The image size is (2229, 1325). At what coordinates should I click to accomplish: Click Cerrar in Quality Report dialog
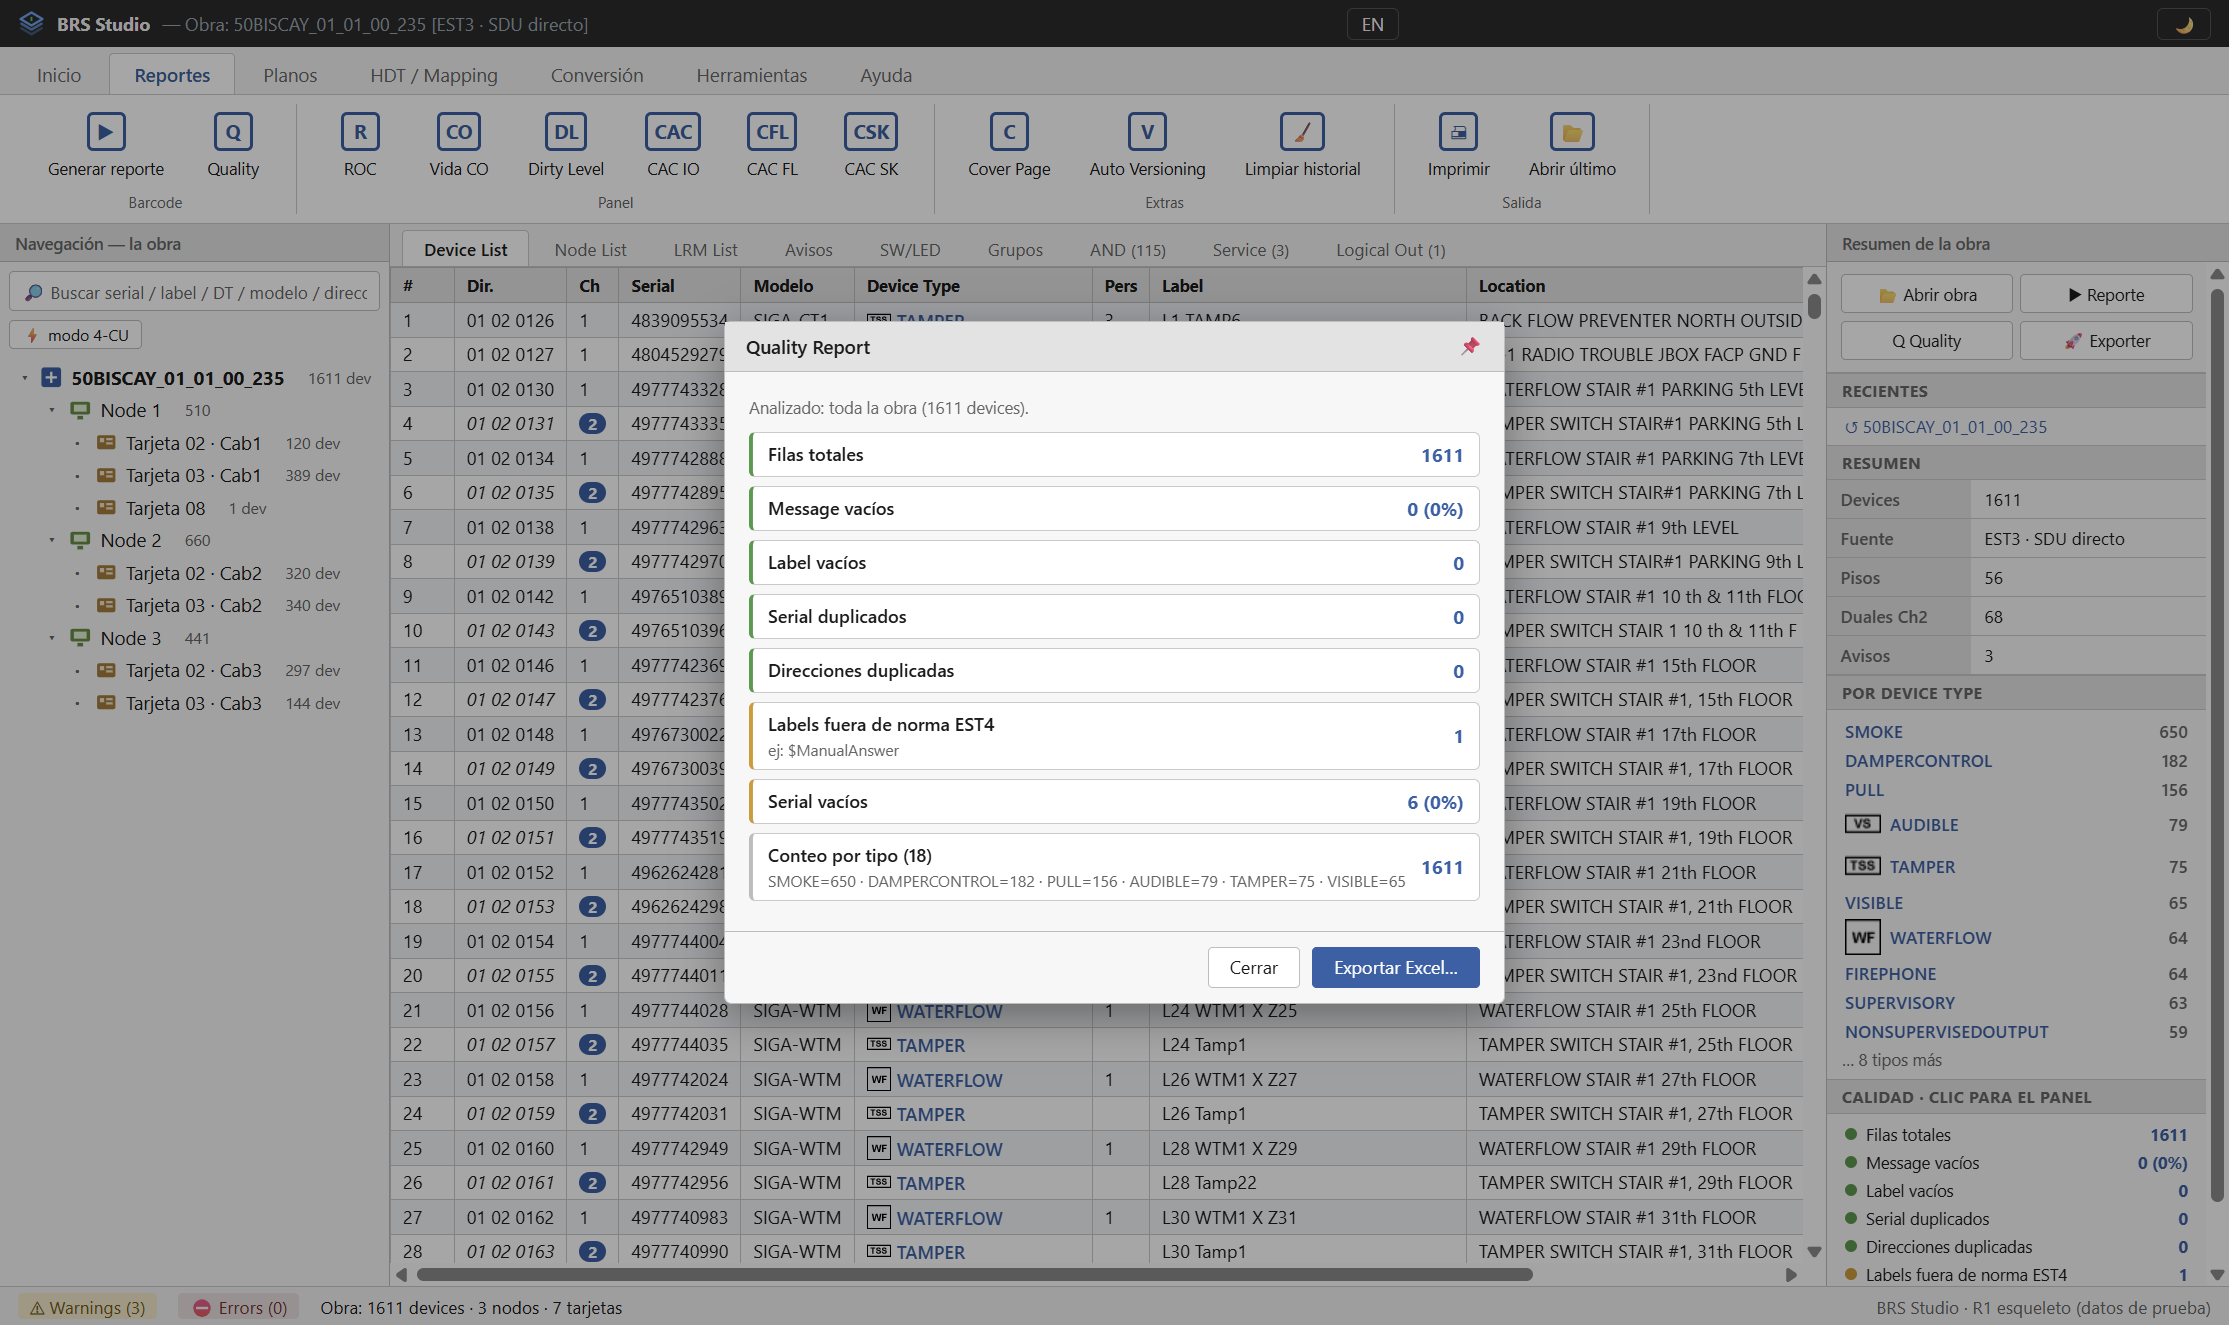pos(1253,967)
